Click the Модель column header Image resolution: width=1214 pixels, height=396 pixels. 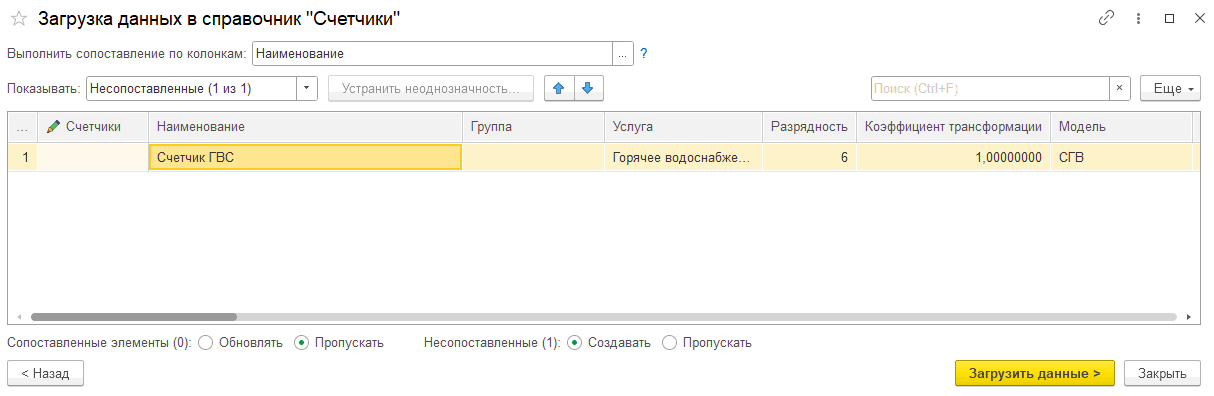click(1121, 126)
